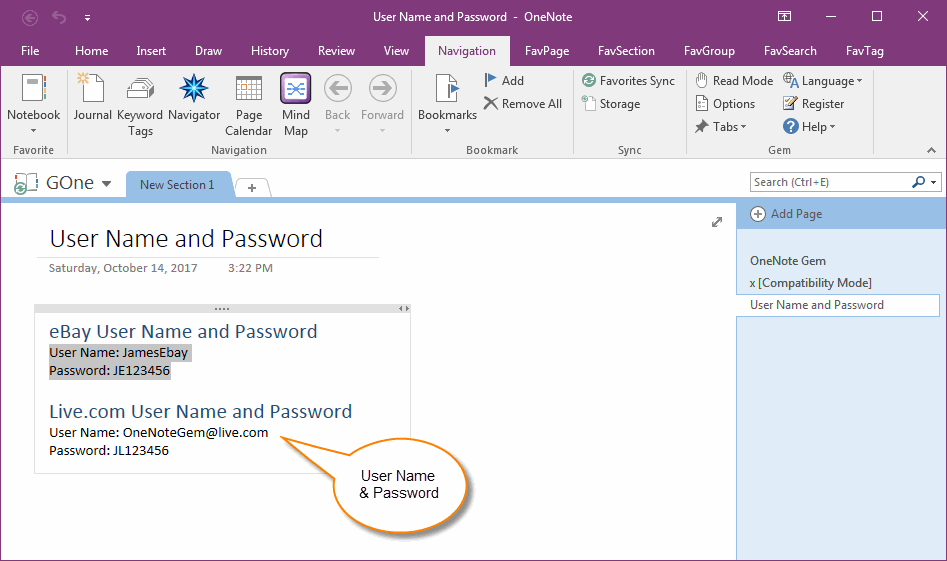Open the FavTag tab

pos(864,51)
